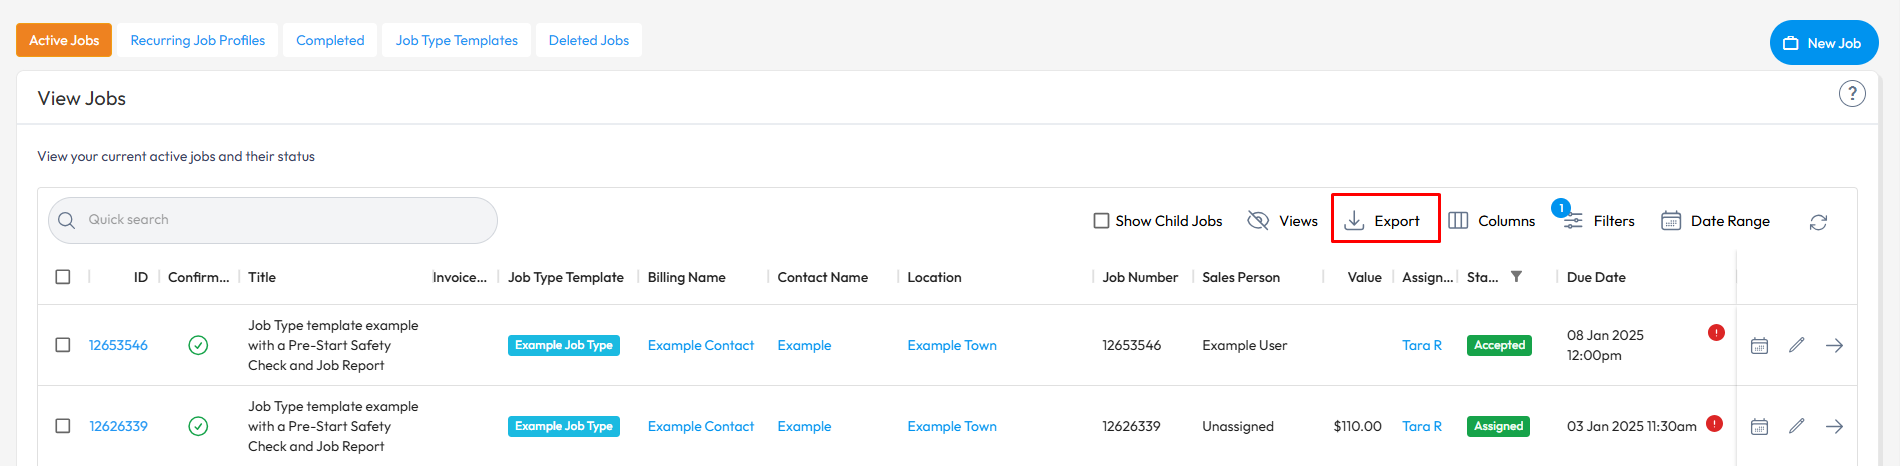This screenshot has height=466, width=1900.
Task: Switch to the Active Jobs tab
Action: point(64,40)
